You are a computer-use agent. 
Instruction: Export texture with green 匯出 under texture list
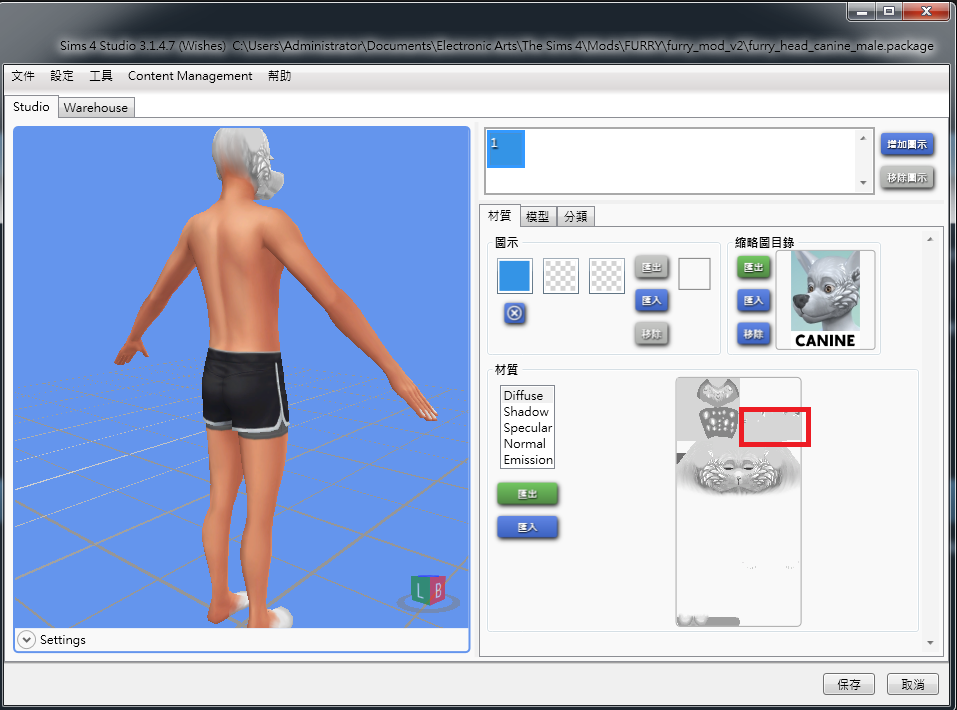pyautogui.click(x=527, y=494)
